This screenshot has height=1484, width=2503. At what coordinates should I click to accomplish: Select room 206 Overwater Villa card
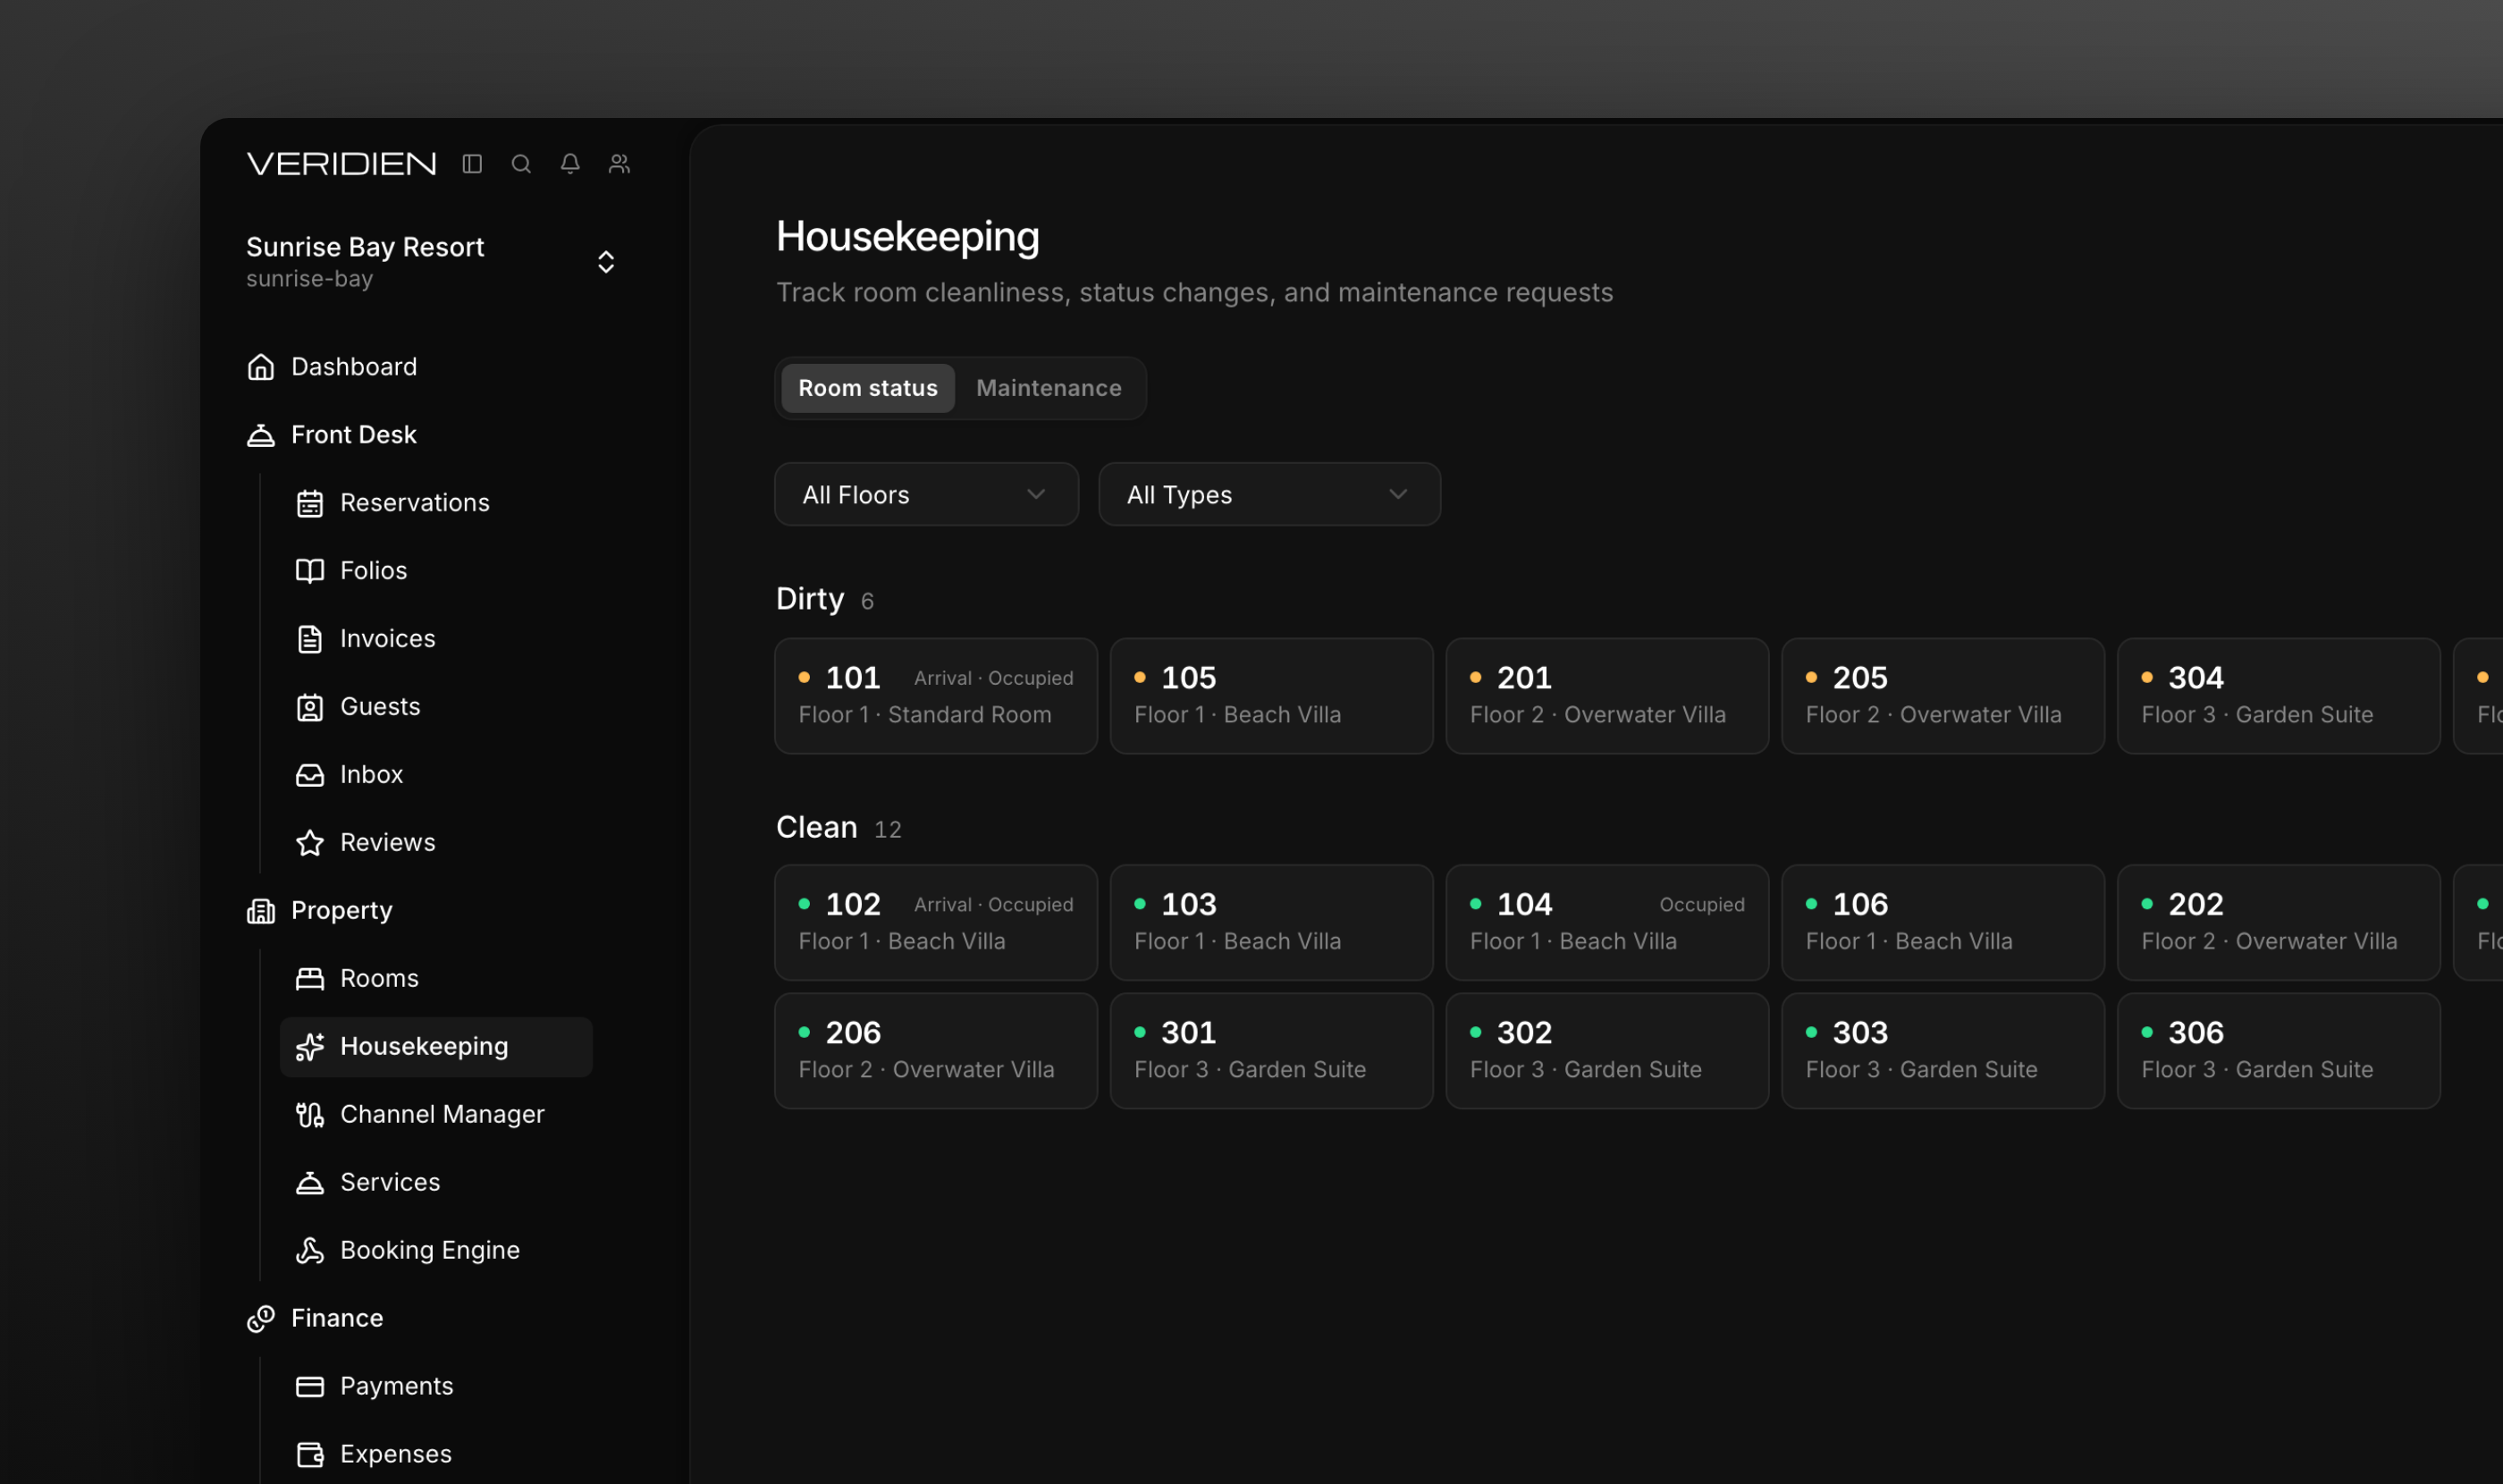[x=936, y=1051]
